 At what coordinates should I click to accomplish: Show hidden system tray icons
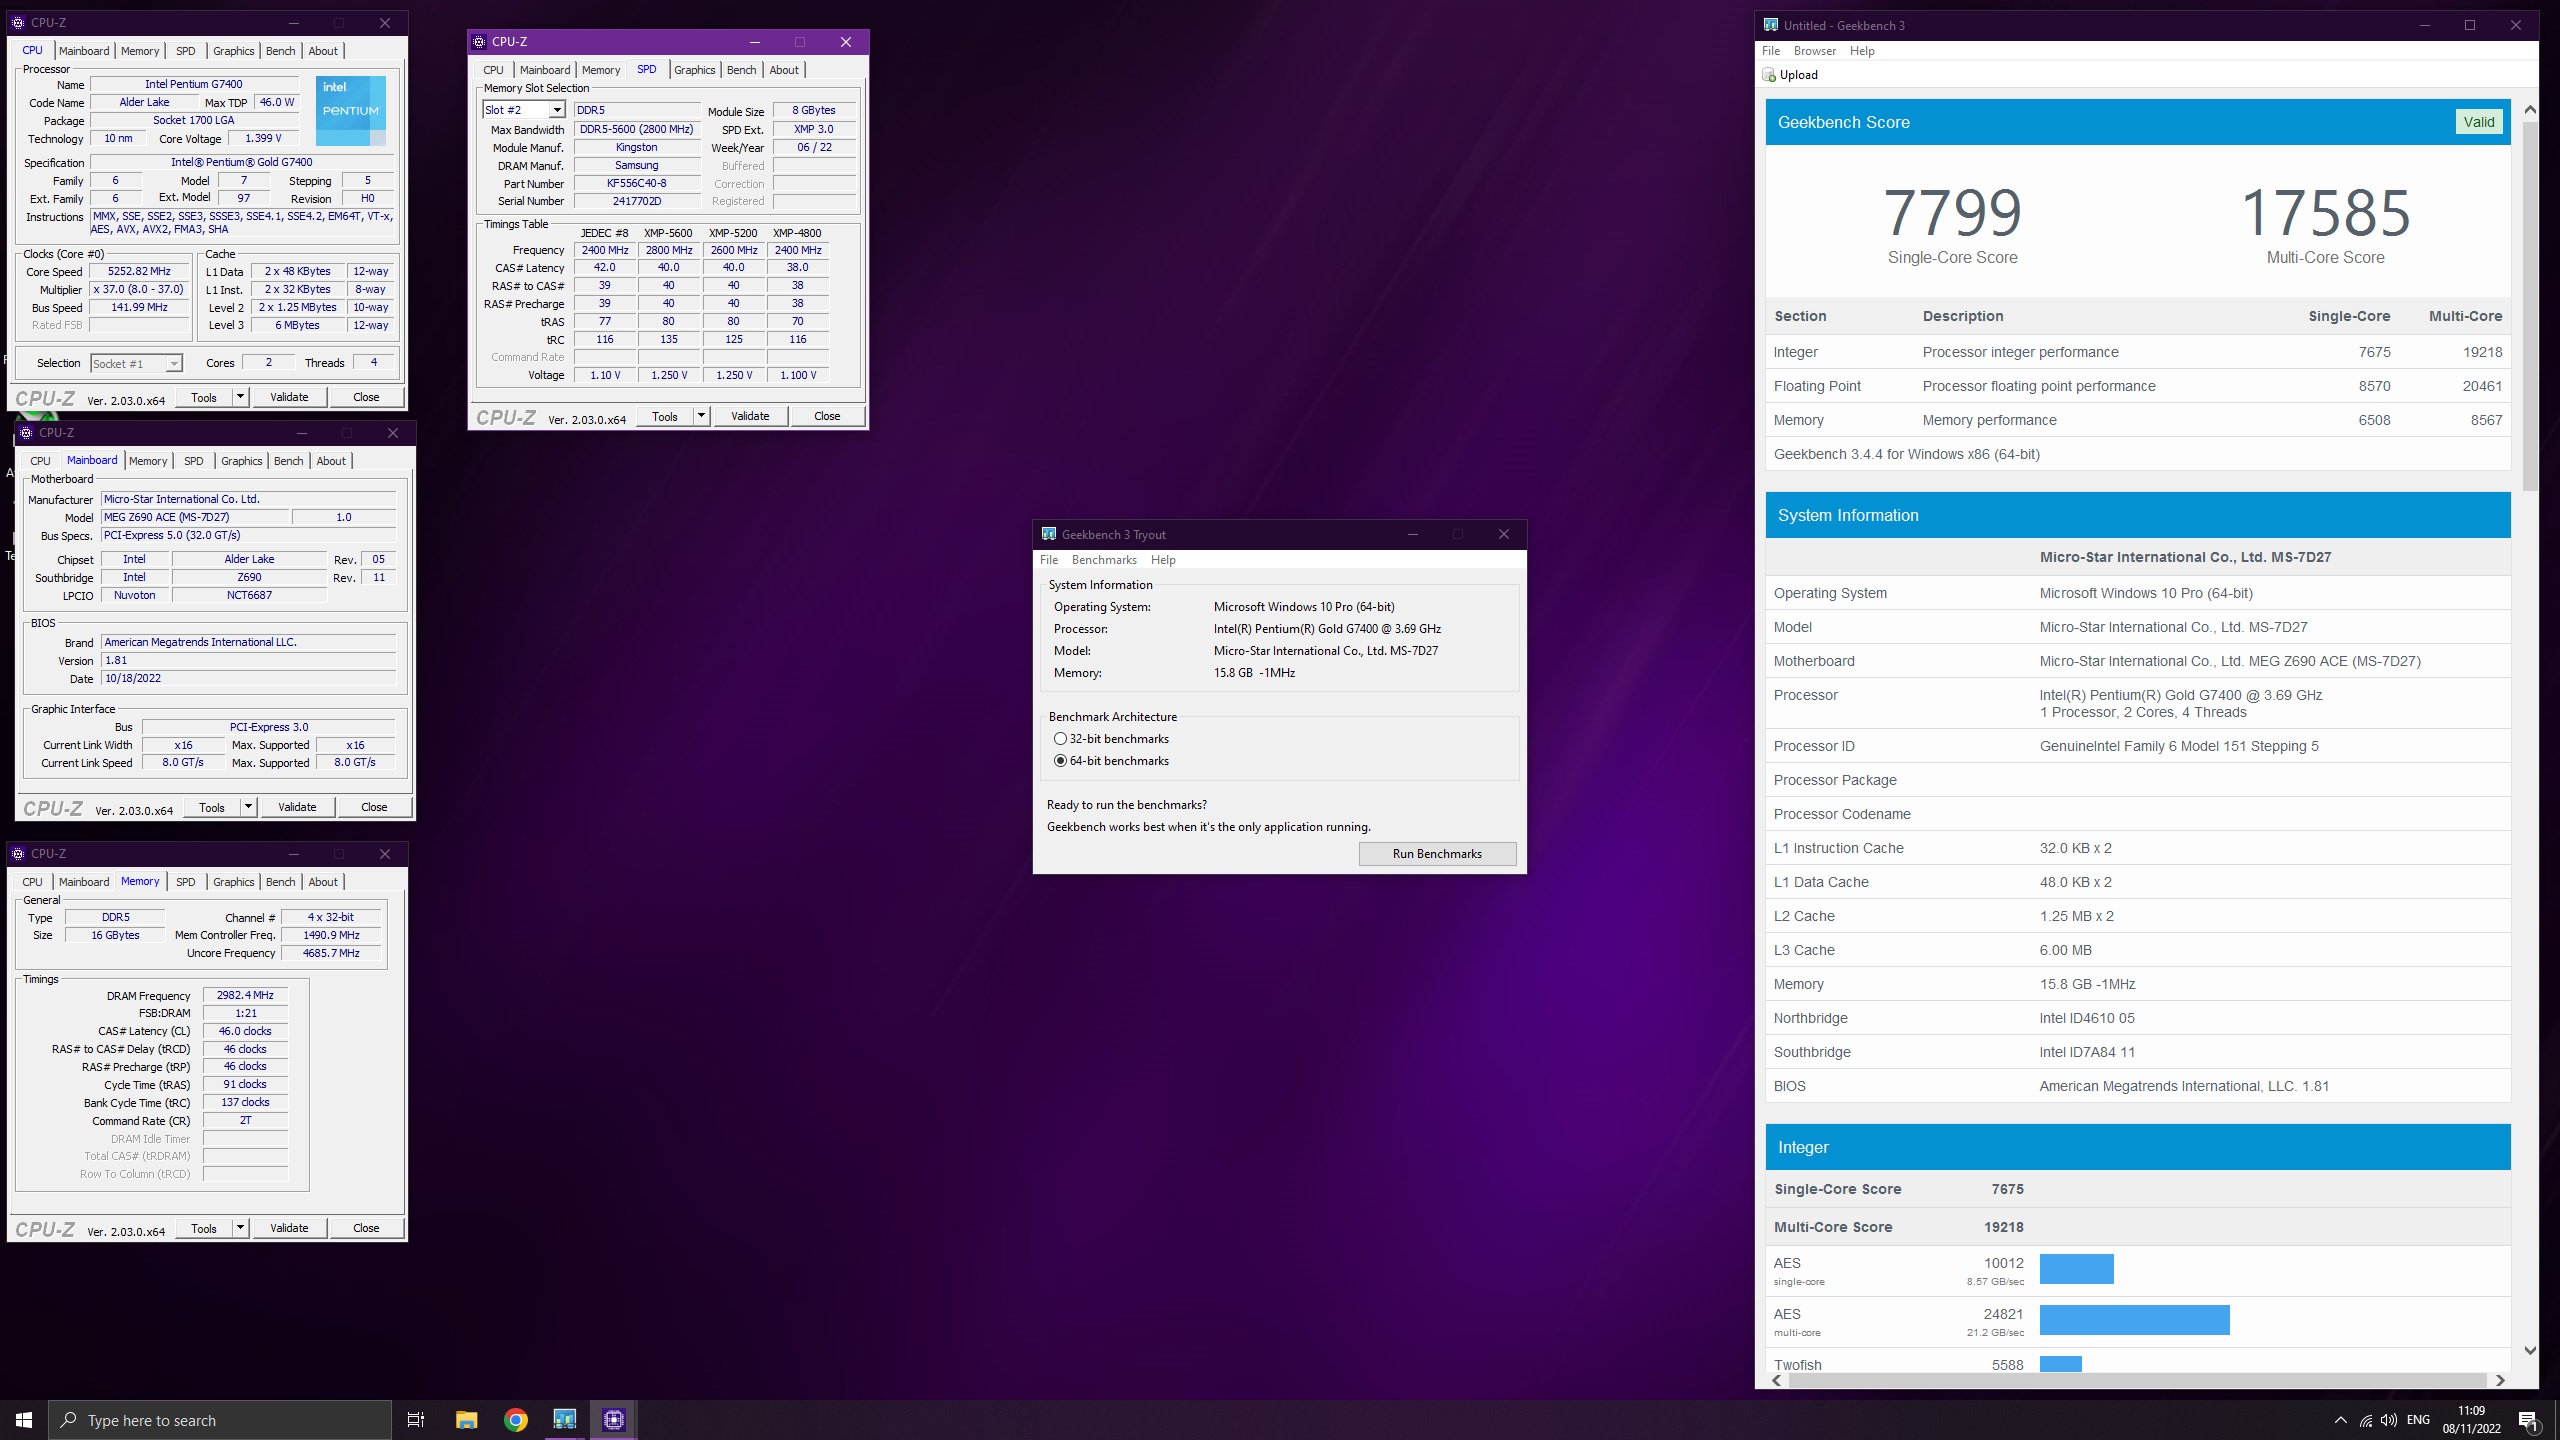[x=2340, y=1420]
